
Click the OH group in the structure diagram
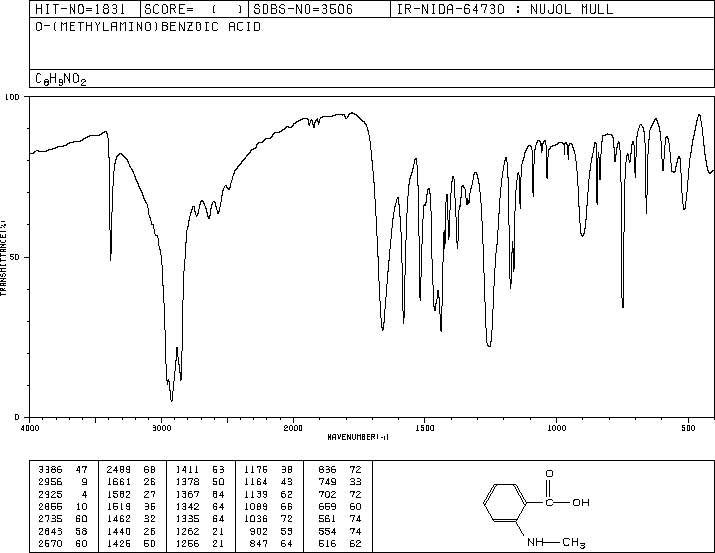pos(581,502)
